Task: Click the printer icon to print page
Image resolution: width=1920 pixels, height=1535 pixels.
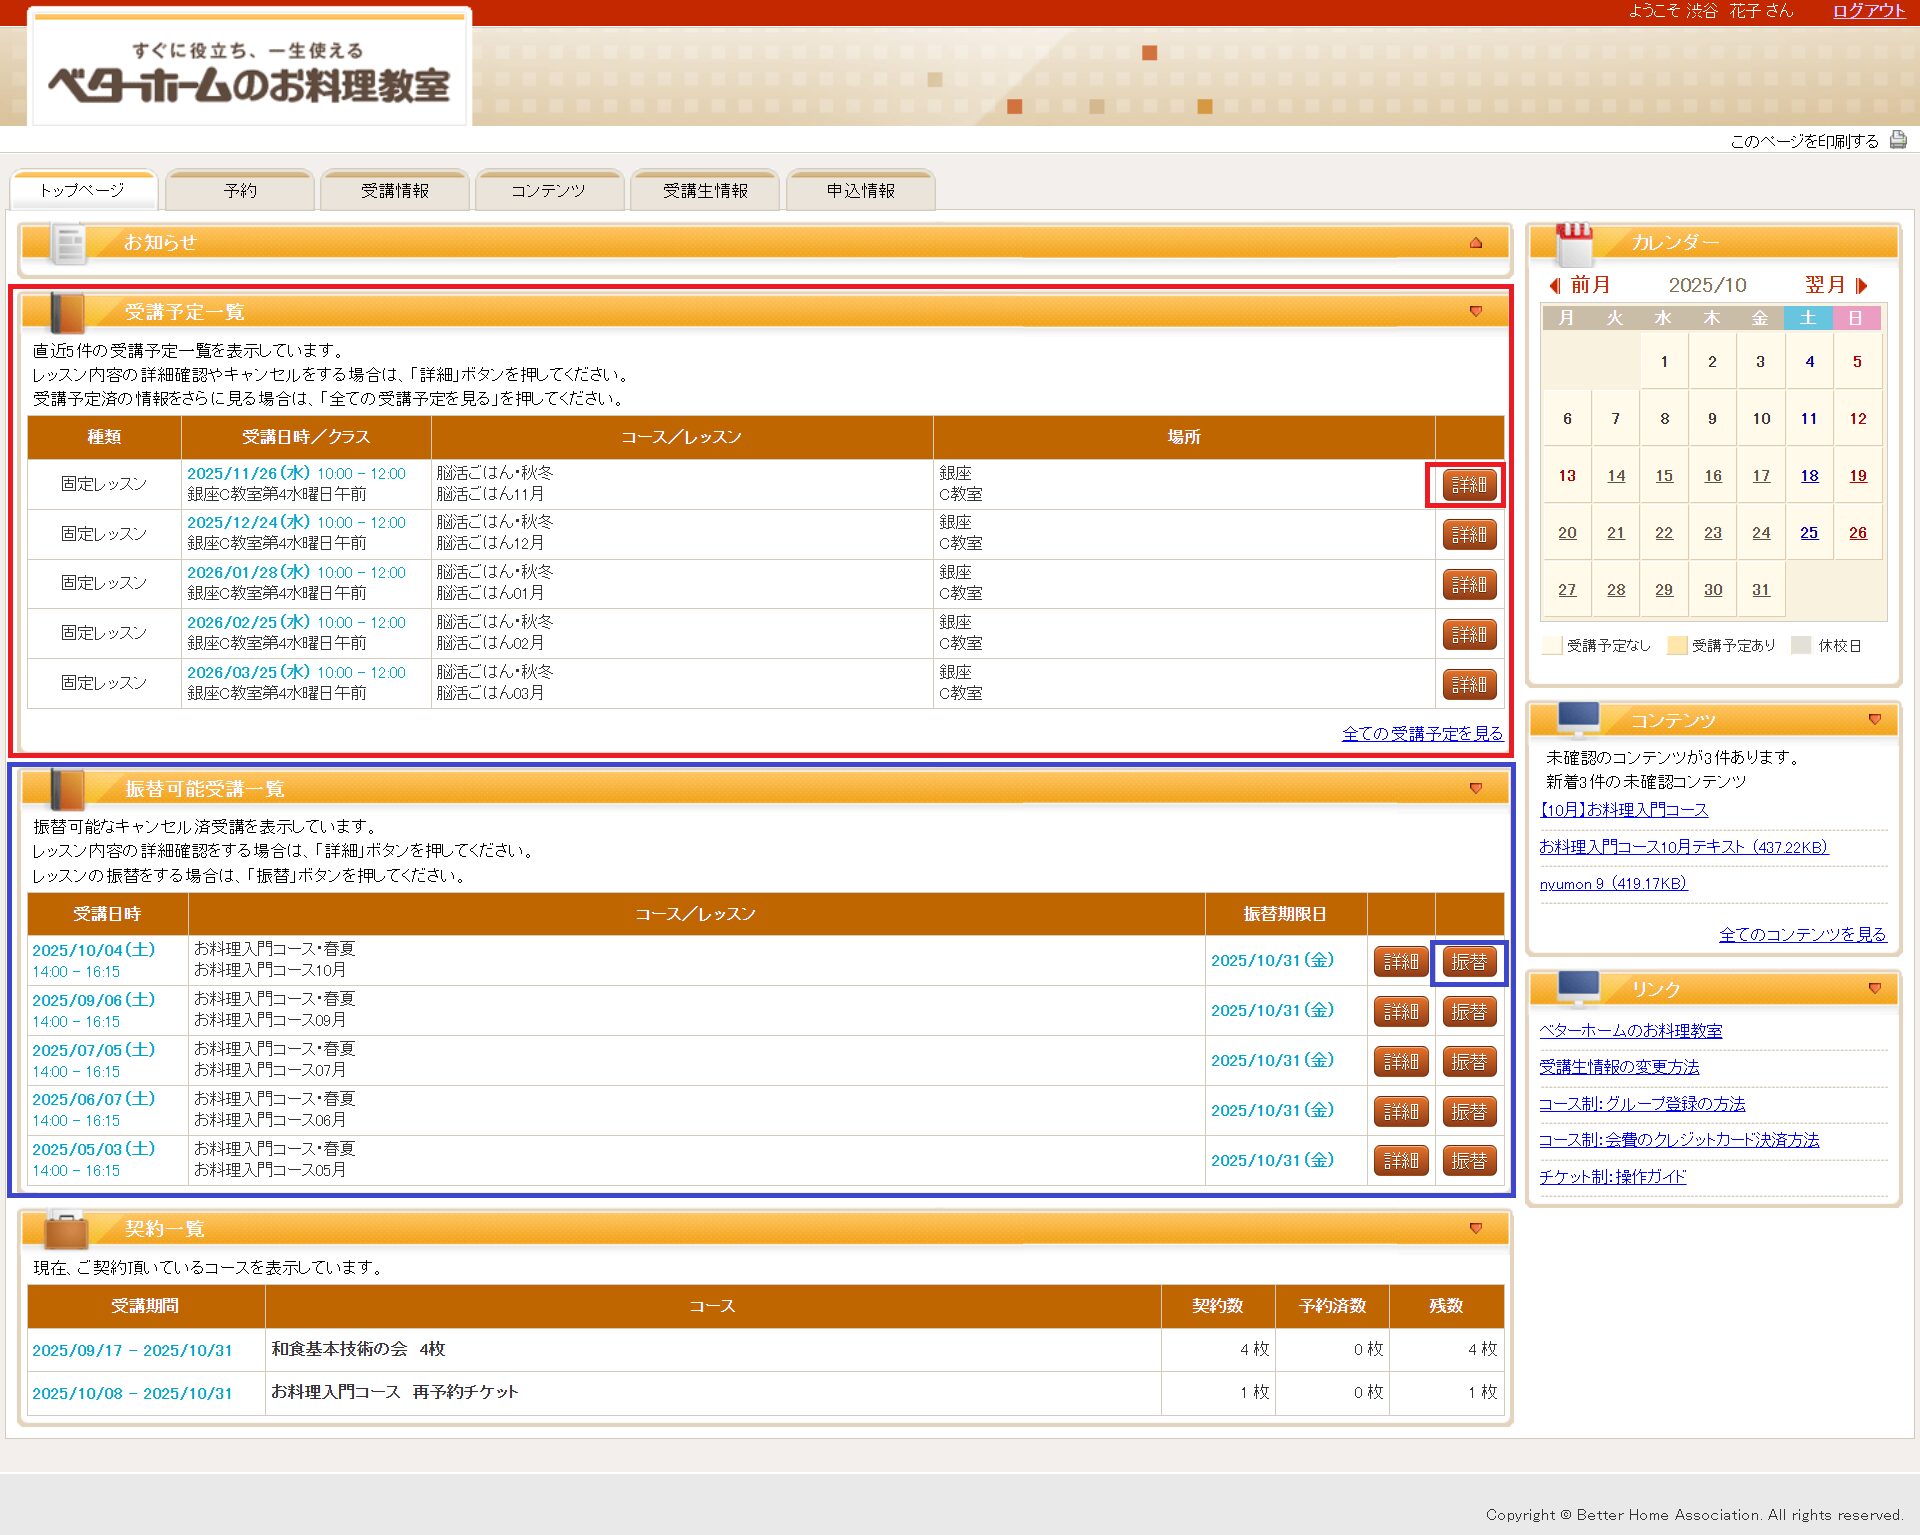Action: coord(1897,140)
